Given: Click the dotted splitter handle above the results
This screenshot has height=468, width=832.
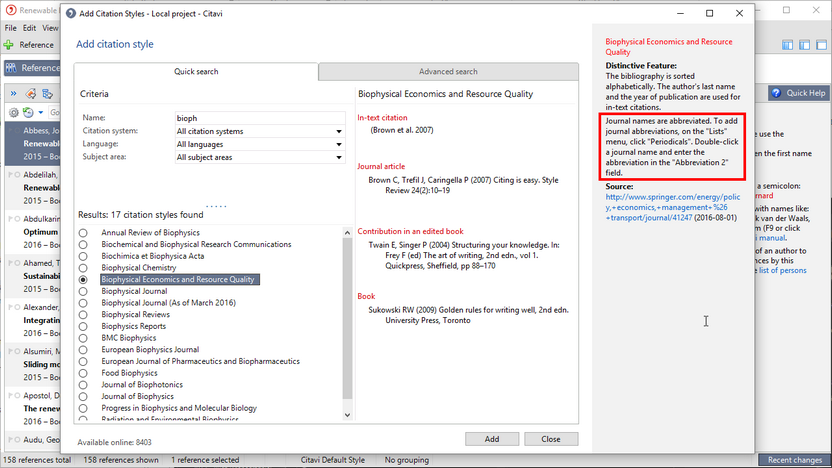Looking at the screenshot, I should [x=216, y=206].
